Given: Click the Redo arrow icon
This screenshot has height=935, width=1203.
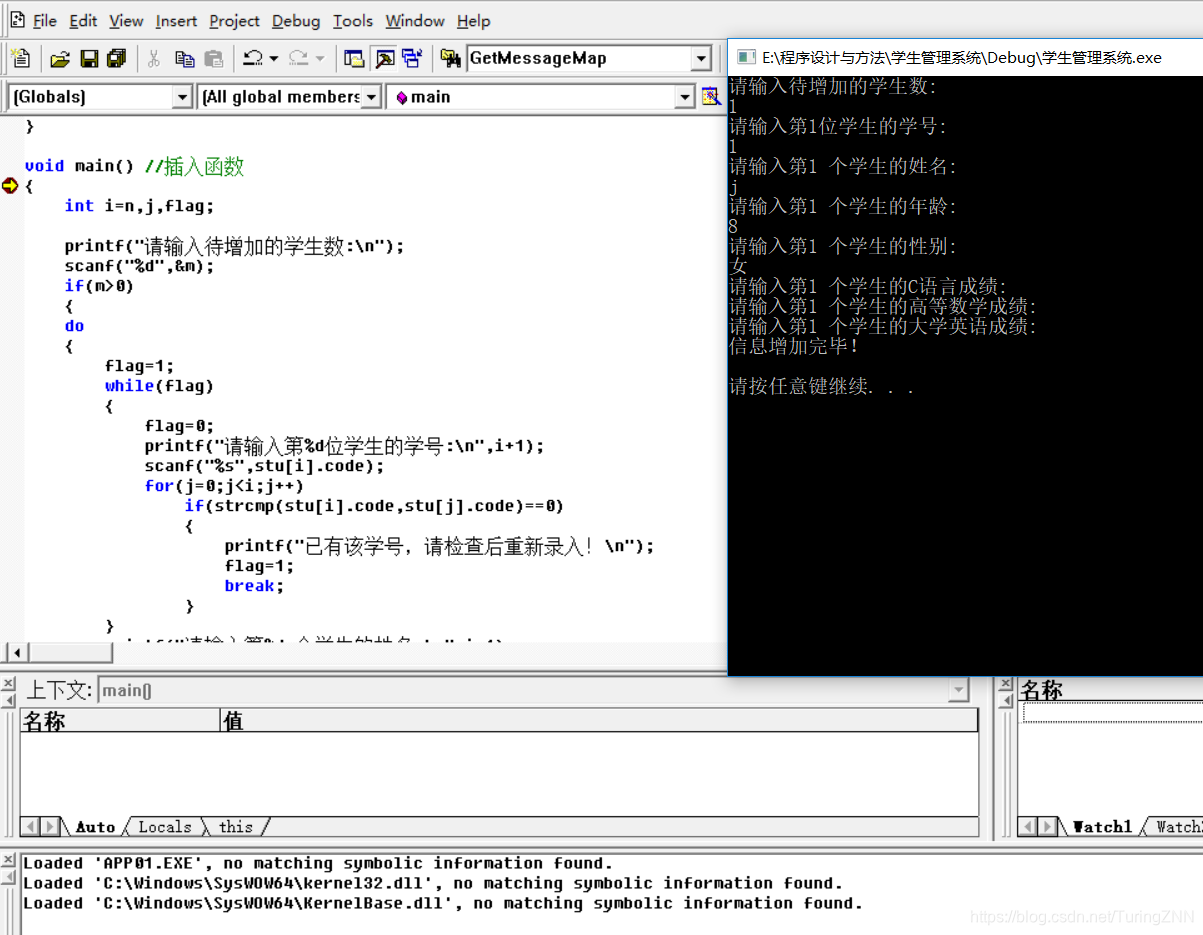Looking at the screenshot, I should 299,58.
